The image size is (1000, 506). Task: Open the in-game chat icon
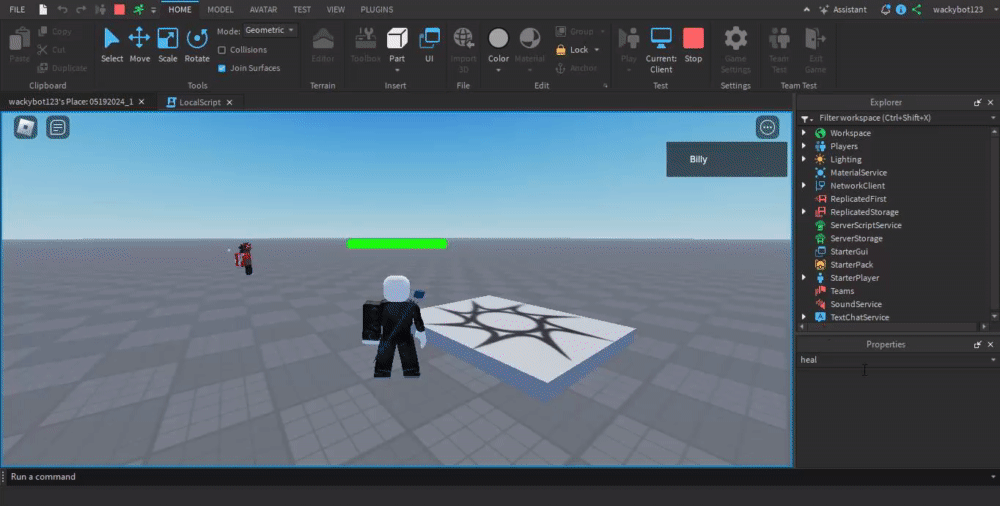[58, 128]
